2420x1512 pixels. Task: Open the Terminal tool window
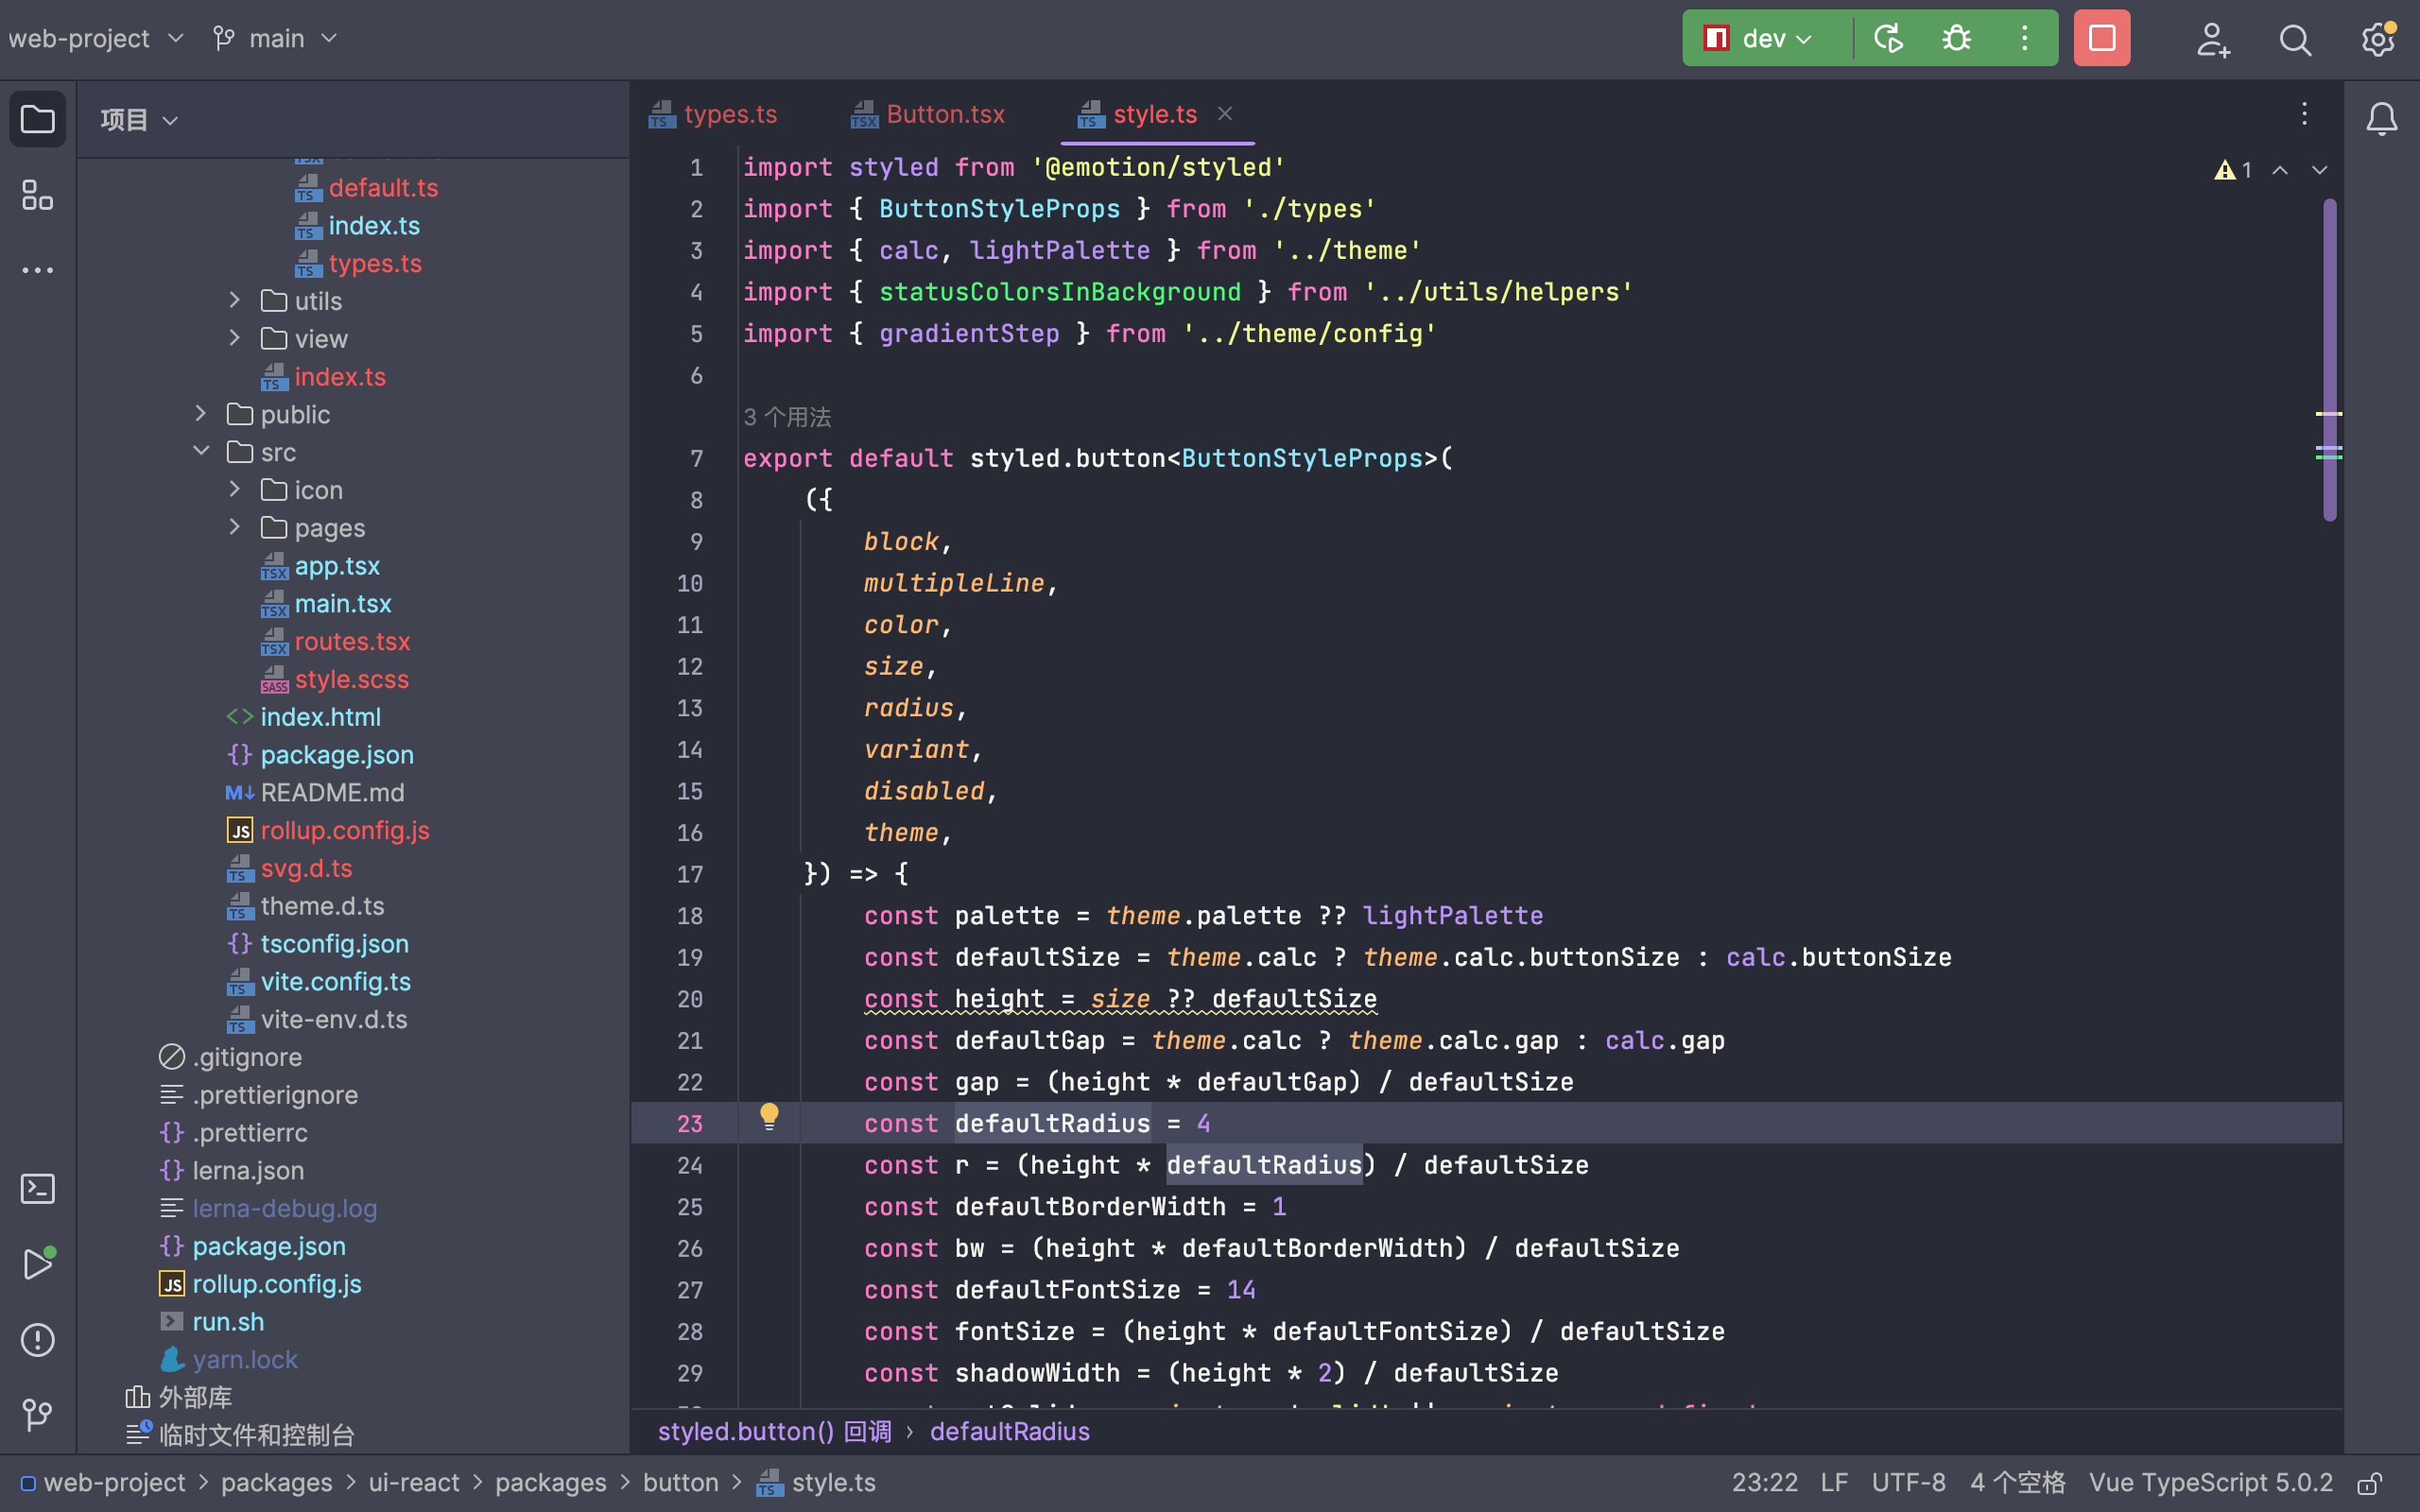(38, 1189)
